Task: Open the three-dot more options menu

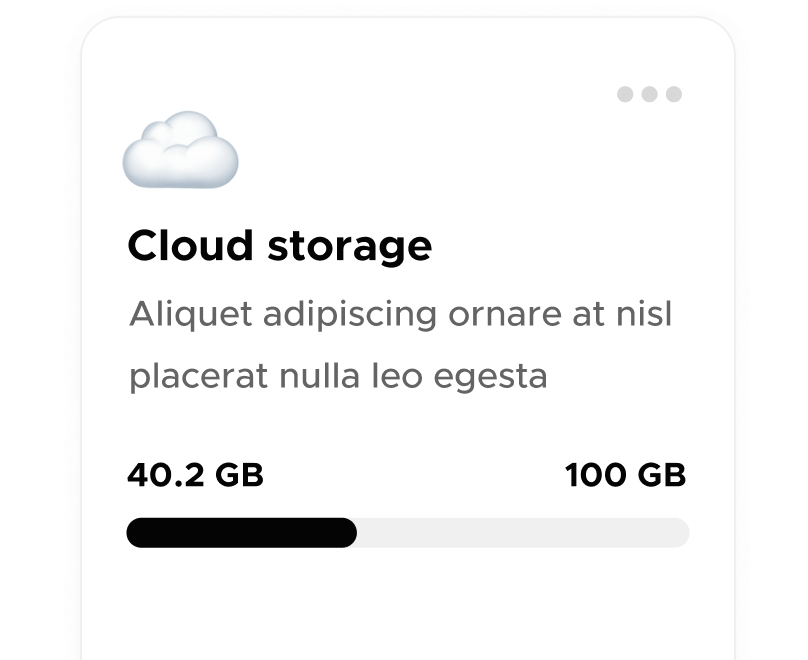Action: pos(649,94)
